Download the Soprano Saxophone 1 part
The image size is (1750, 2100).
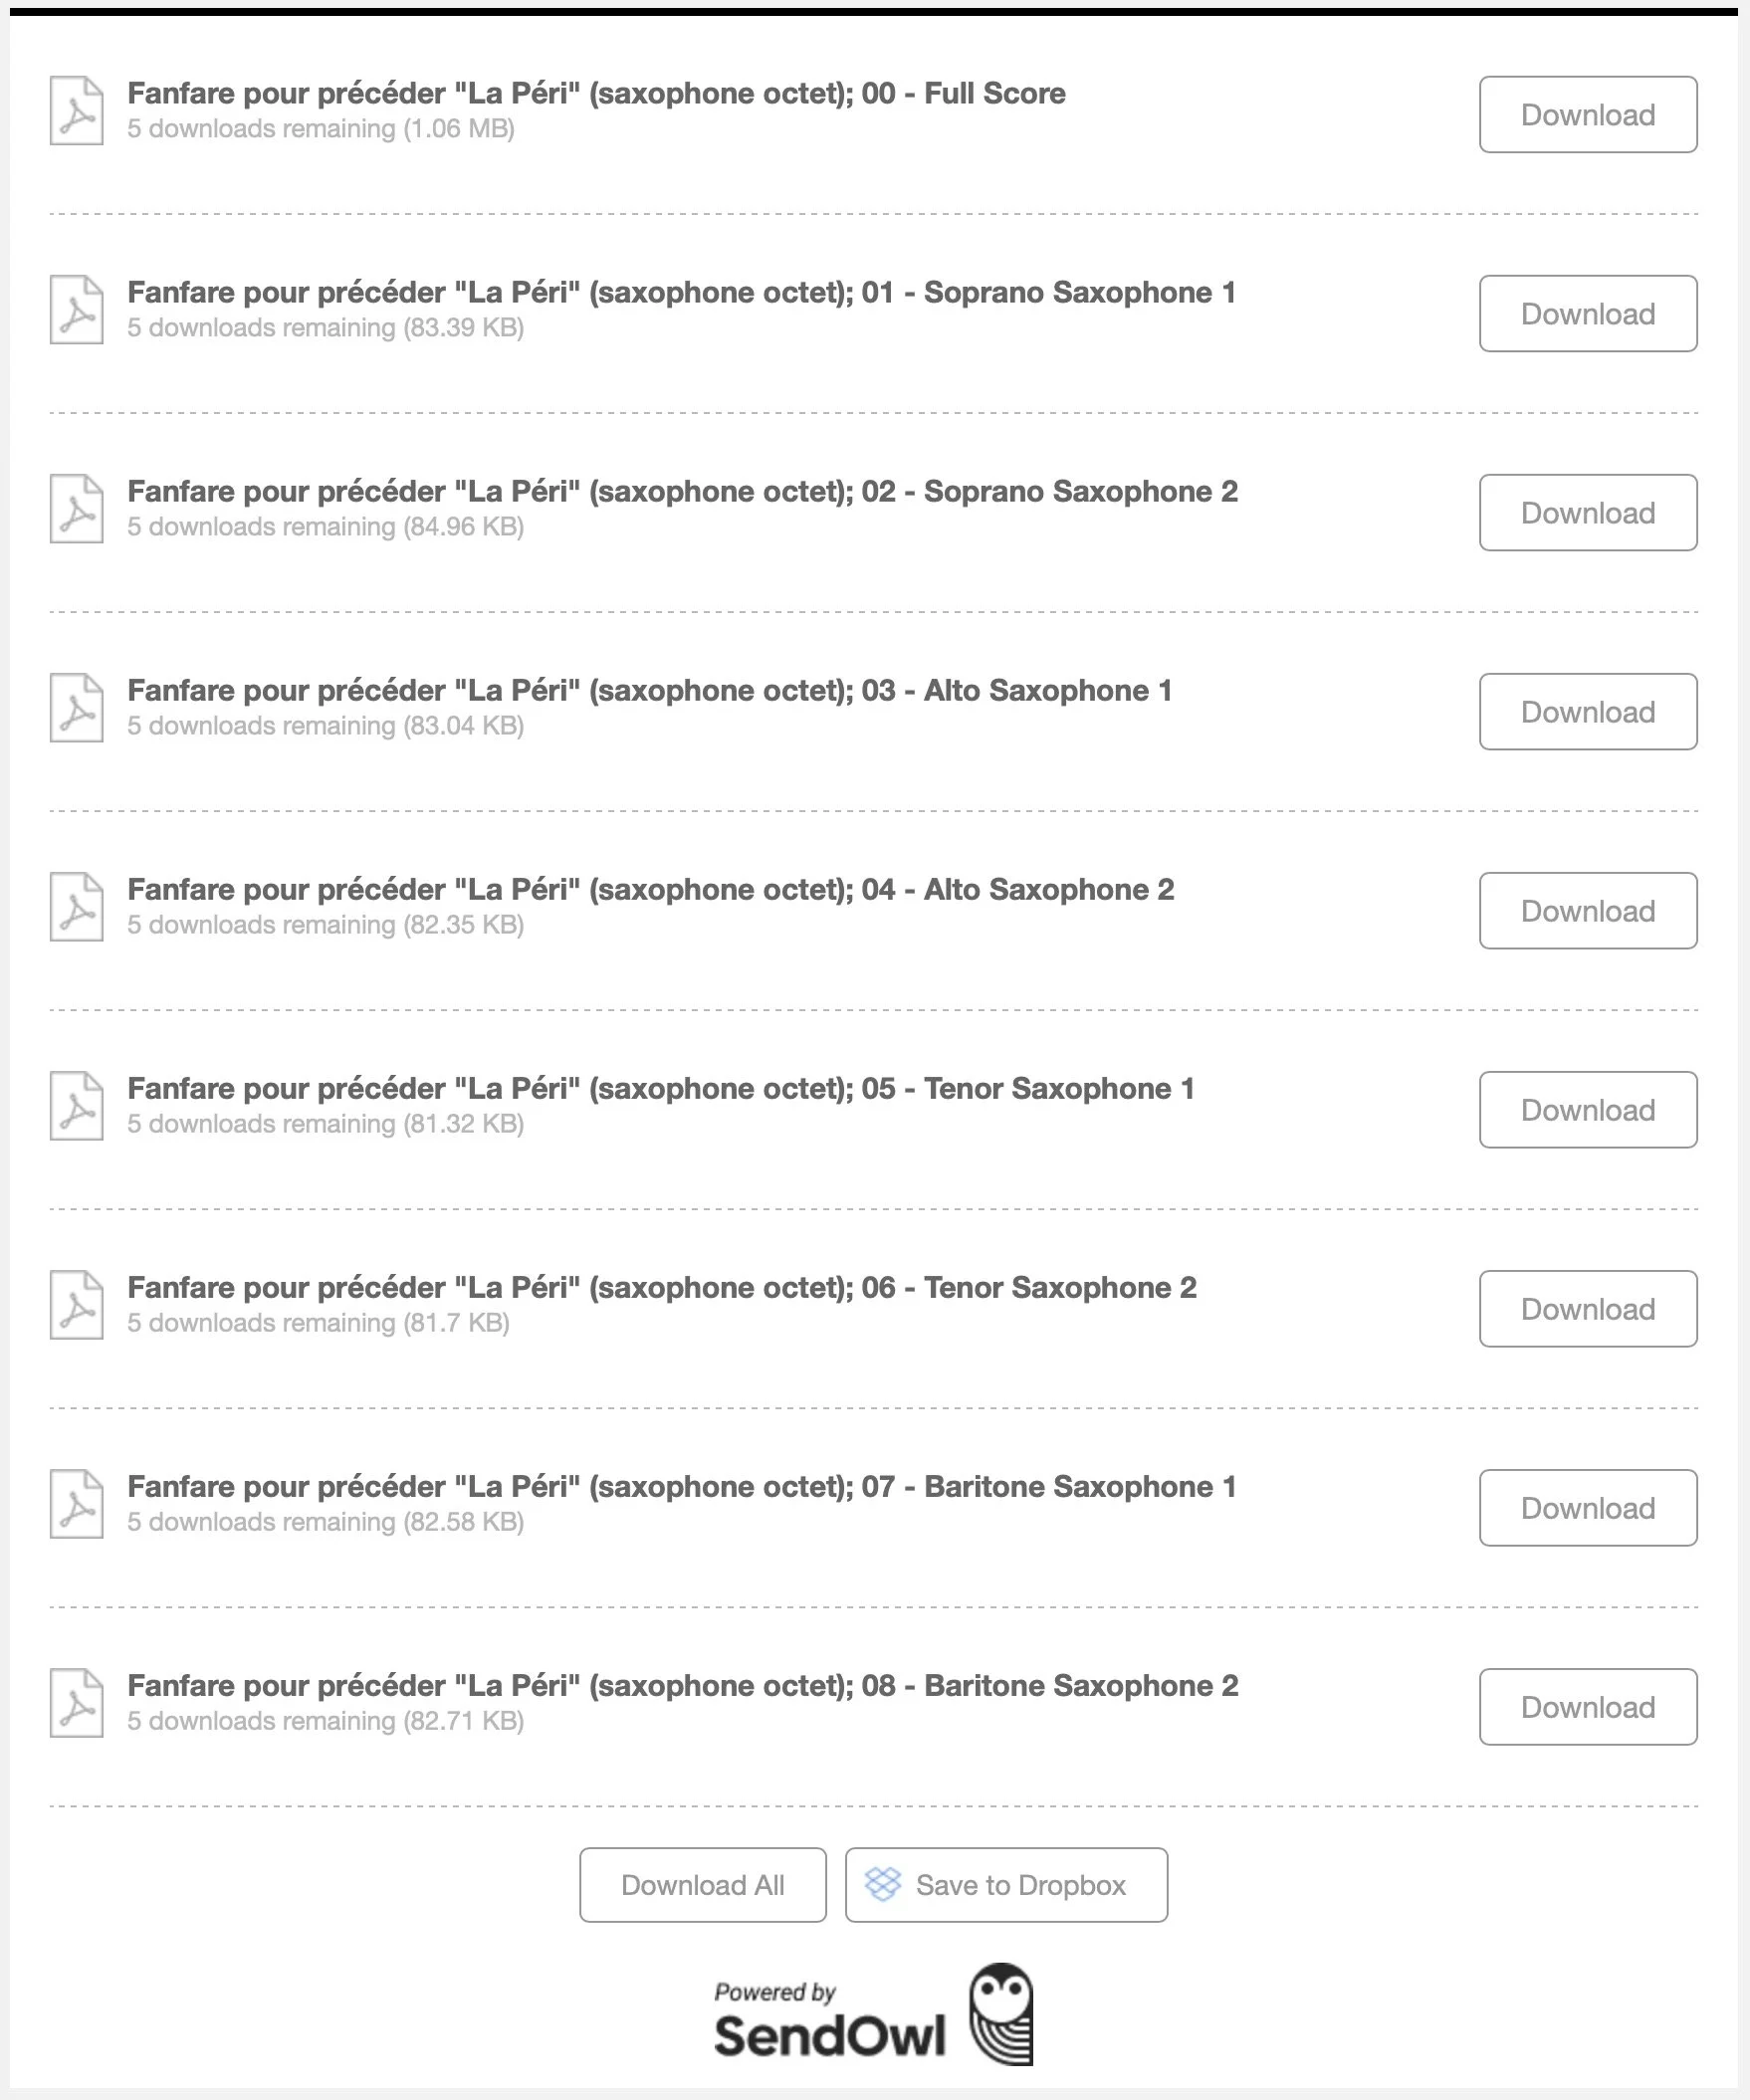point(1588,314)
